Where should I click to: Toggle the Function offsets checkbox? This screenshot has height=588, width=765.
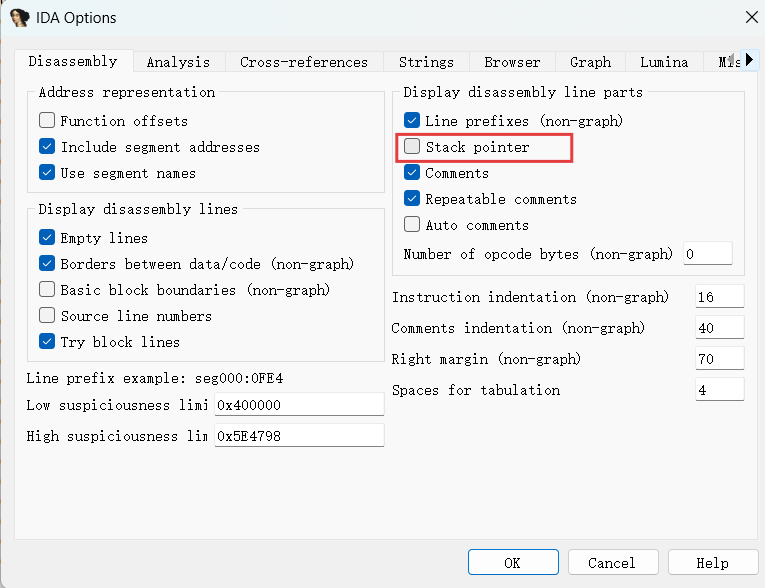tap(47, 121)
